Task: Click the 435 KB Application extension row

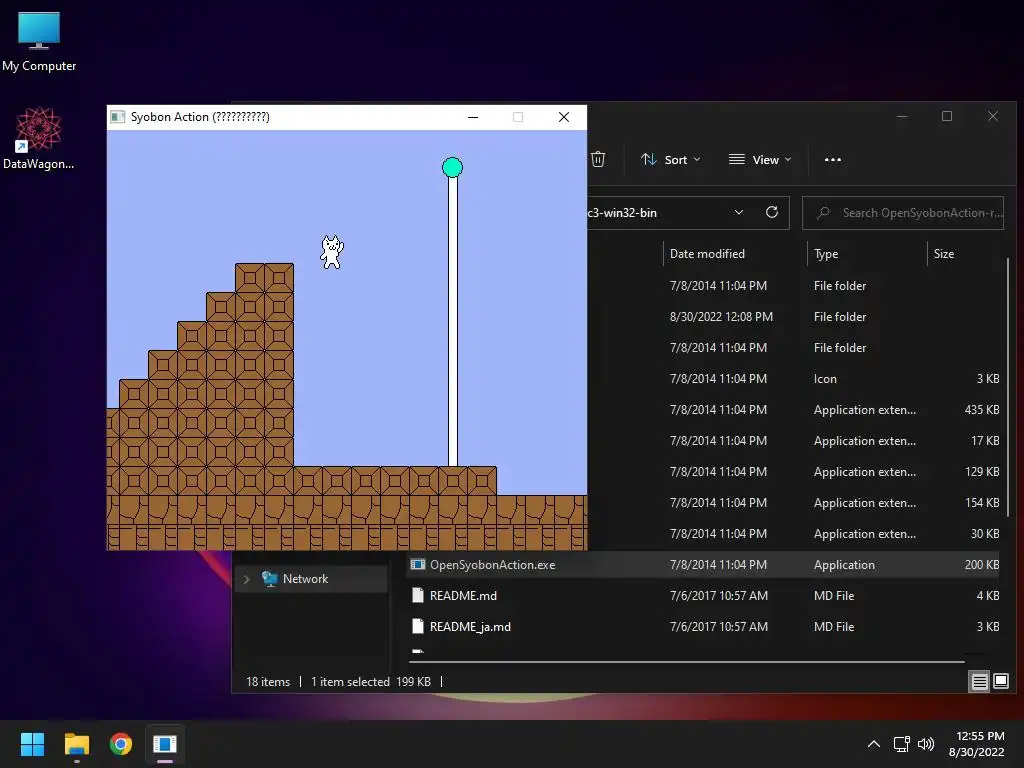Action: [x=795, y=409]
